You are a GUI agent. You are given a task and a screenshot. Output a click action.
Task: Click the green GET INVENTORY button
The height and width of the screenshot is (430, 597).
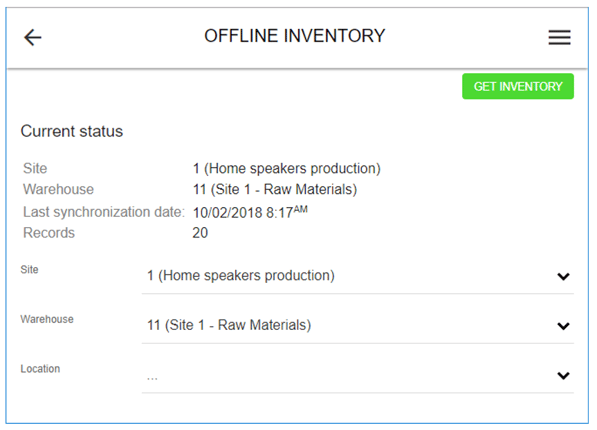[x=518, y=86]
